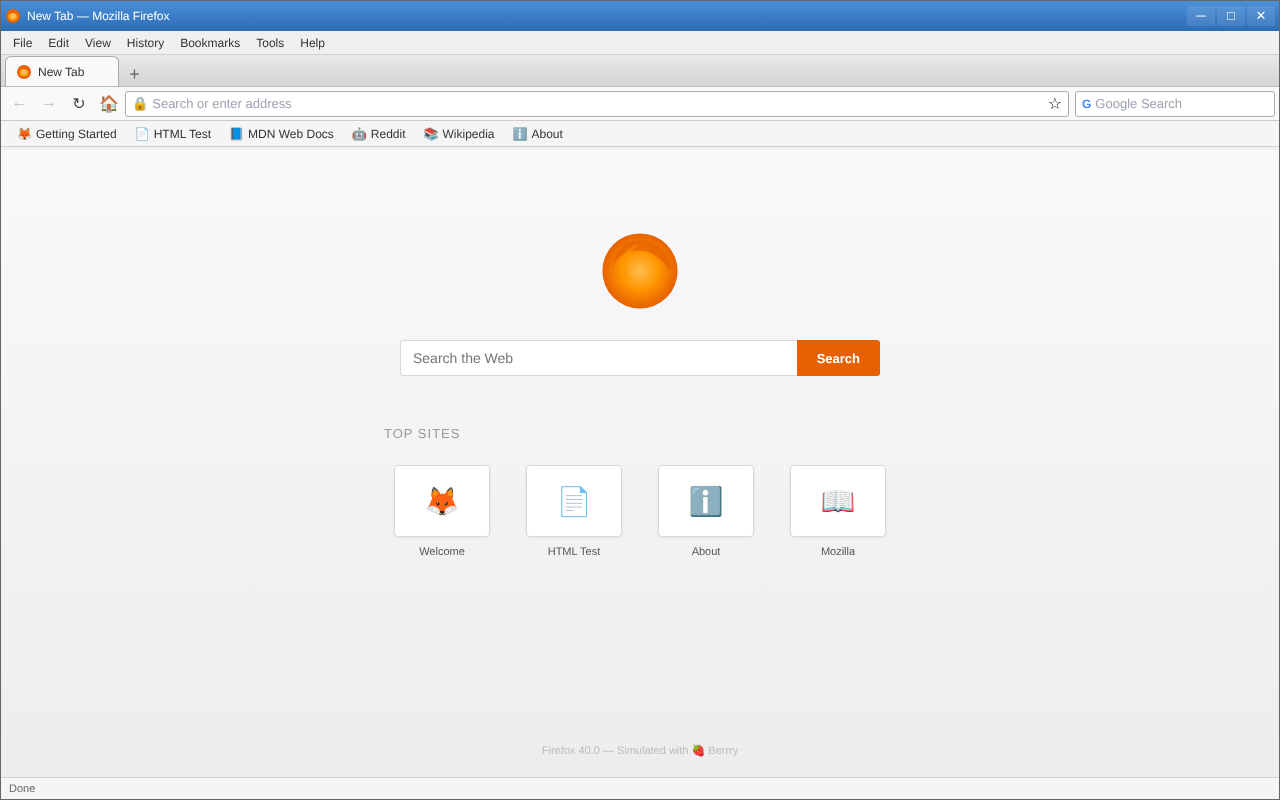Open Wikipedia bookmark
The width and height of the screenshot is (1280, 800).
coord(459,134)
